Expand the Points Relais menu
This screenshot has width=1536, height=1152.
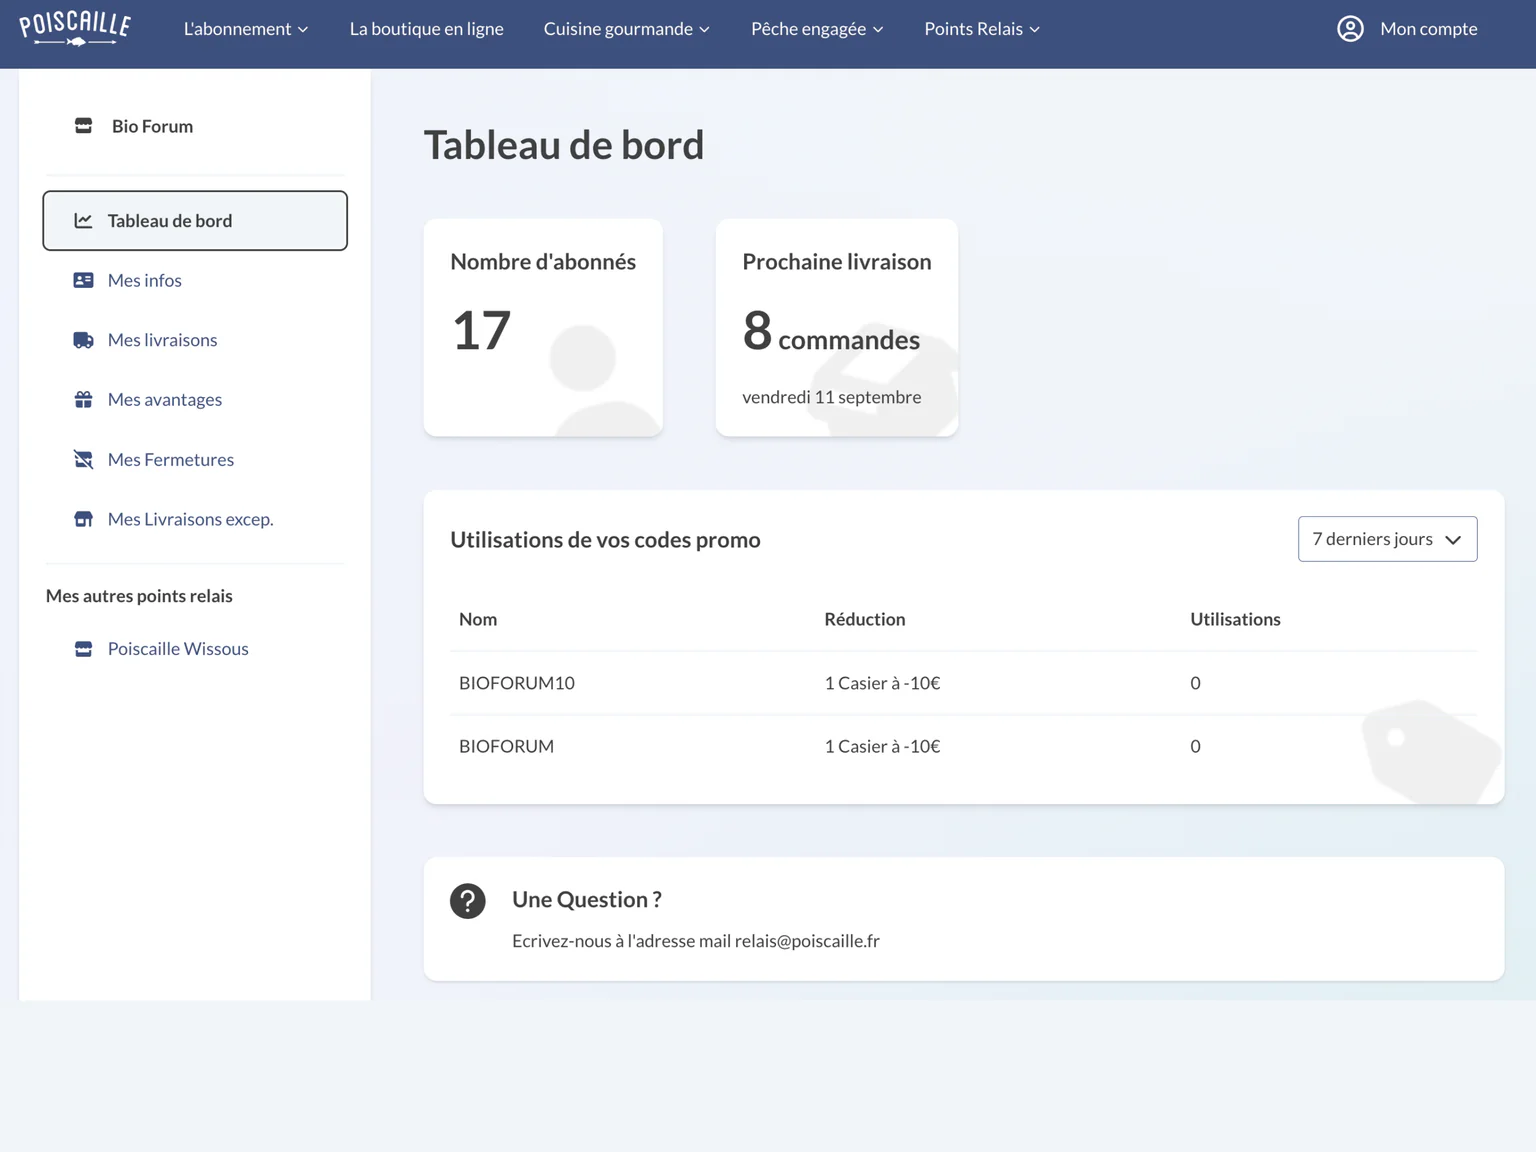click(x=982, y=29)
